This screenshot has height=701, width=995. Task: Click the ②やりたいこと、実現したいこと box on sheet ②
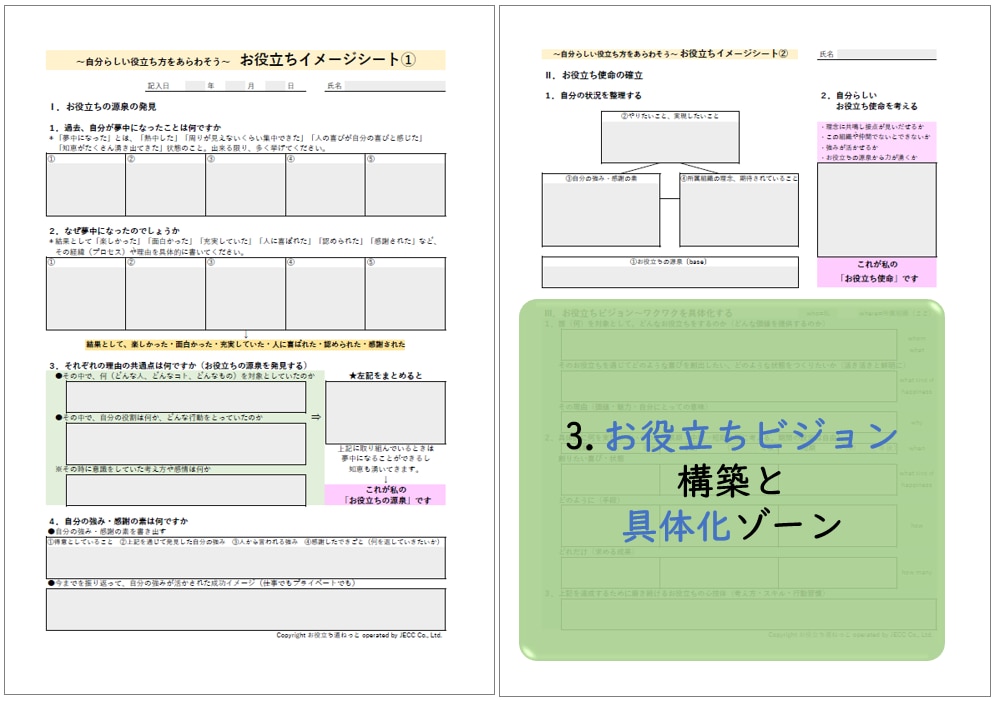point(670,137)
